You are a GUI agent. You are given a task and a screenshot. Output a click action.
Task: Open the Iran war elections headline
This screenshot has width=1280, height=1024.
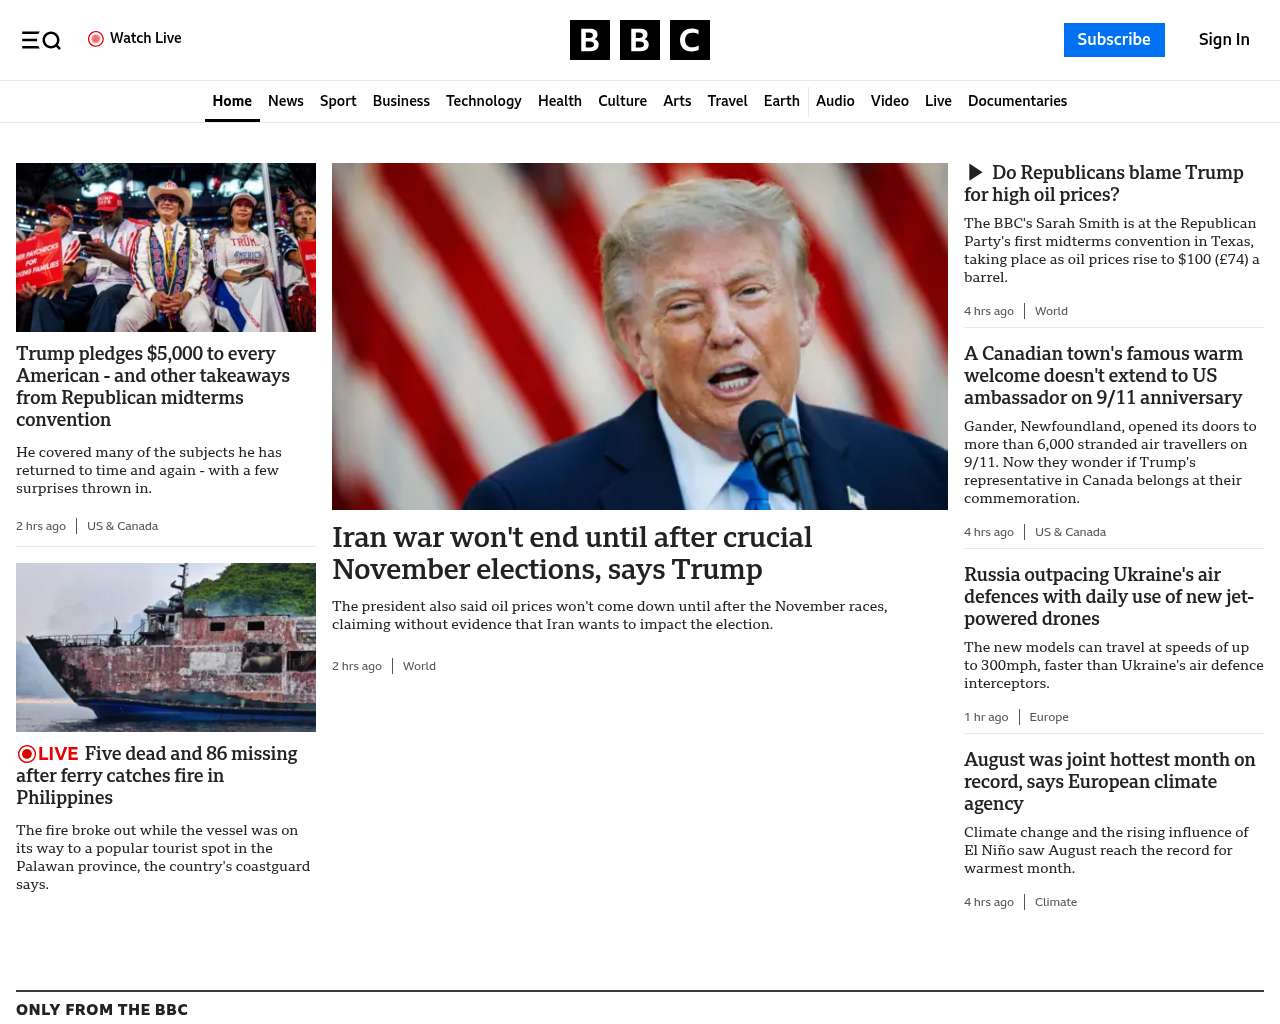[x=572, y=553]
